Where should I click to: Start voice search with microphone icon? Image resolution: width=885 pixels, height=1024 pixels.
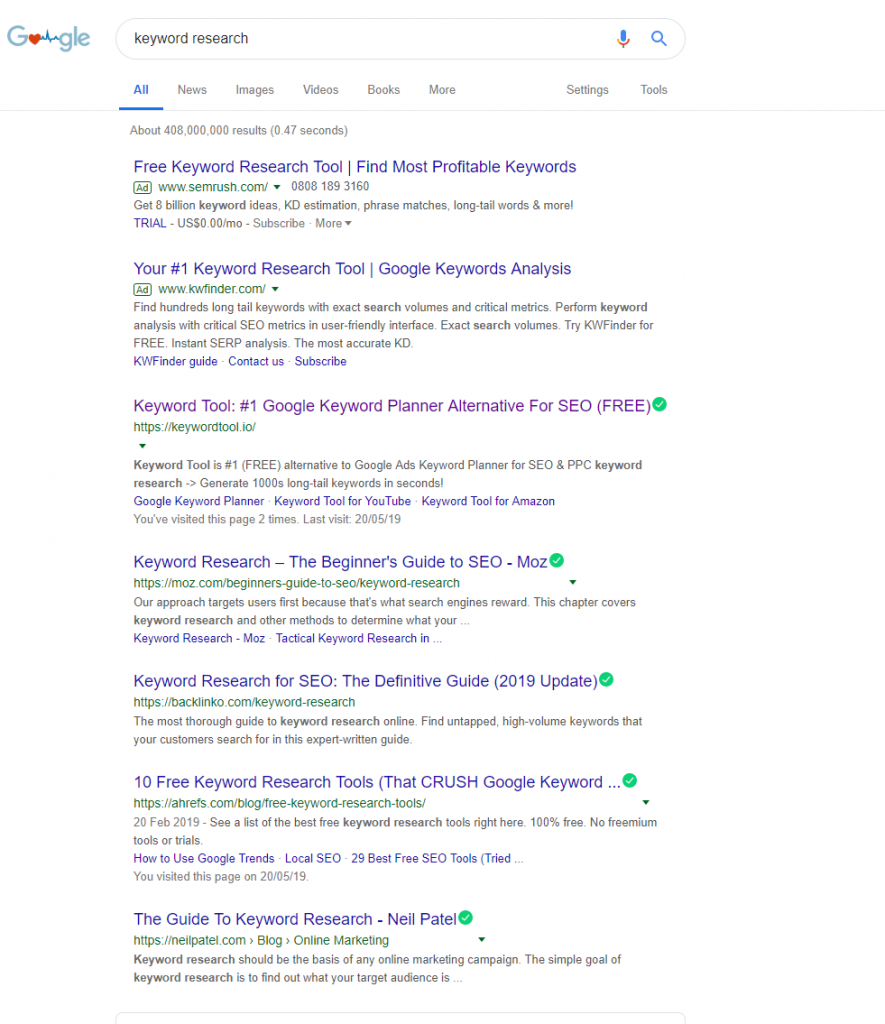point(623,39)
